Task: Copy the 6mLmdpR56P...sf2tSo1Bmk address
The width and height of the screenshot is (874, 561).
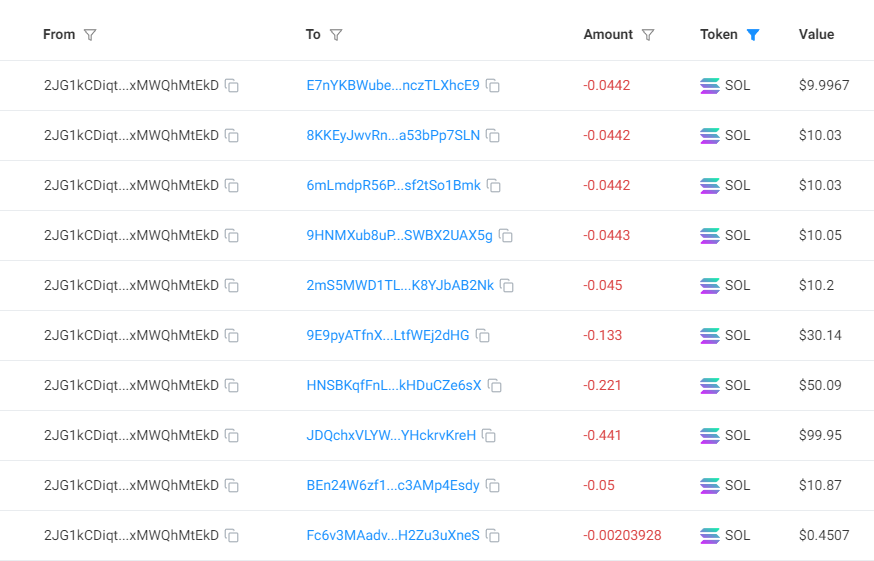Action: click(x=494, y=186)
